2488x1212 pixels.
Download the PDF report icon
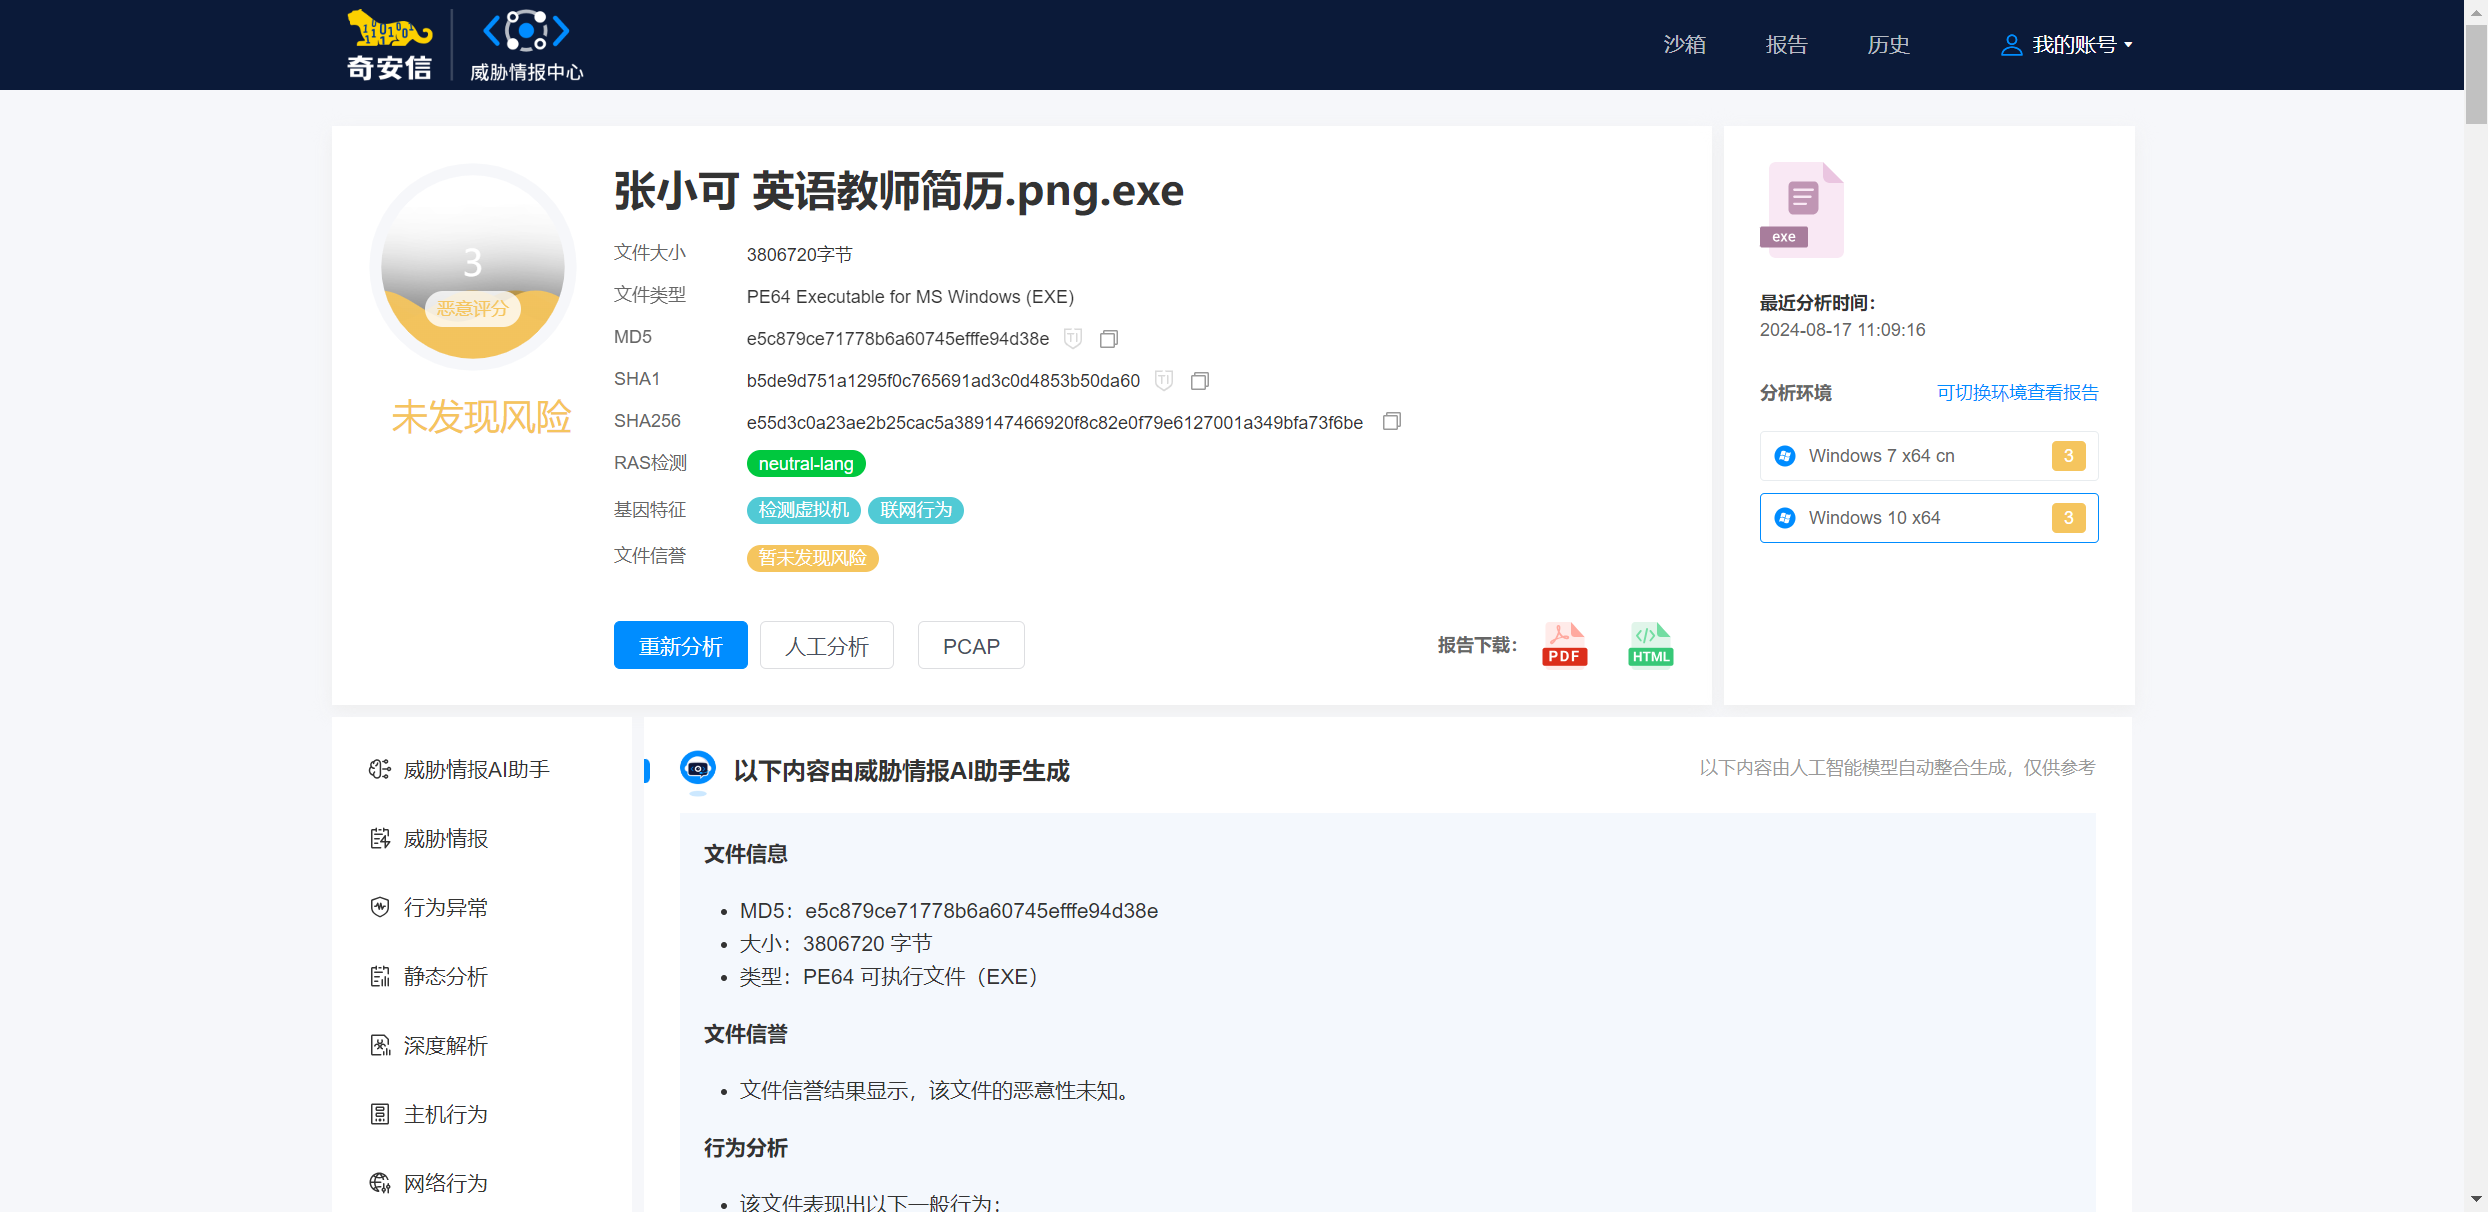click(x=1564, y=644)
